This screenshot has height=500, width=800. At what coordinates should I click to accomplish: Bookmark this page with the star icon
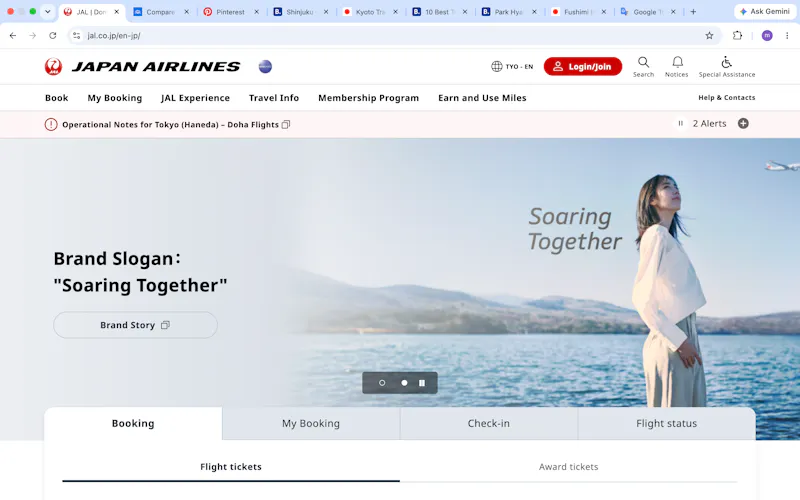click(x=709, y=35)
